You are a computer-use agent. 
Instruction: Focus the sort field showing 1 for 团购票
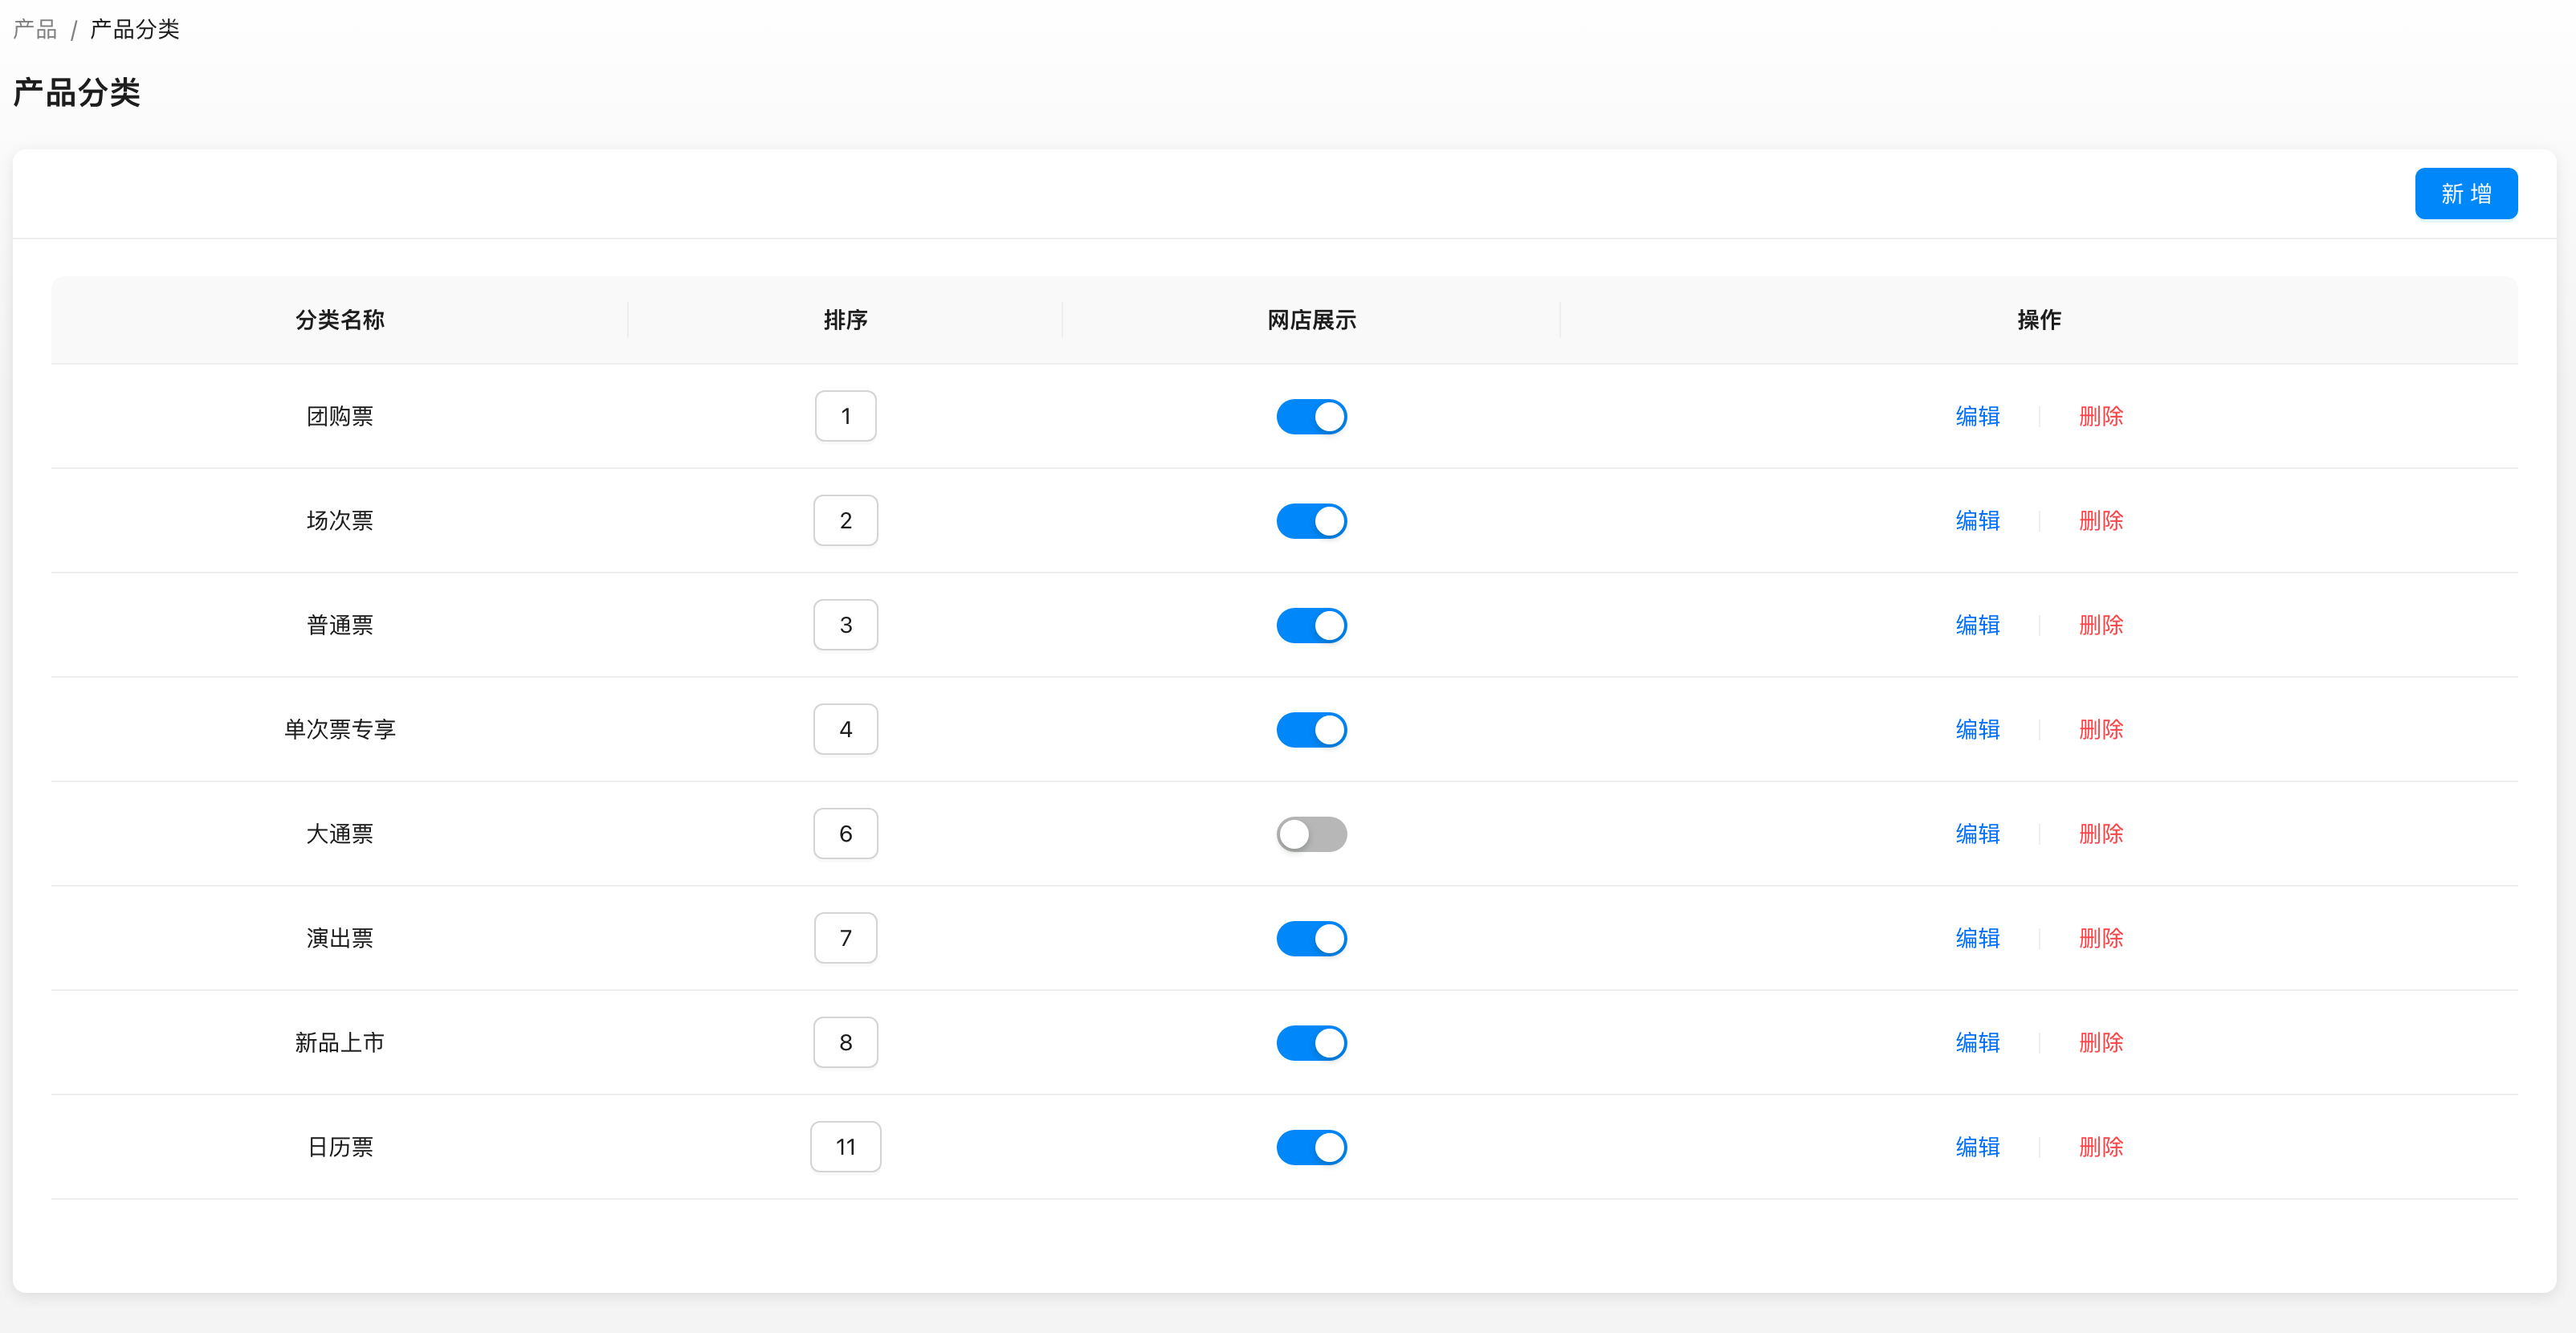coord(845,416)
